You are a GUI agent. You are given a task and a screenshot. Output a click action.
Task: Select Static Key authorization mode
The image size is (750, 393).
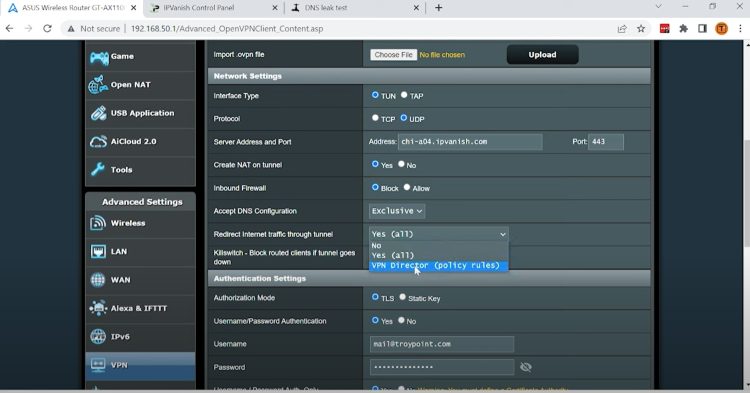(402, 297)
